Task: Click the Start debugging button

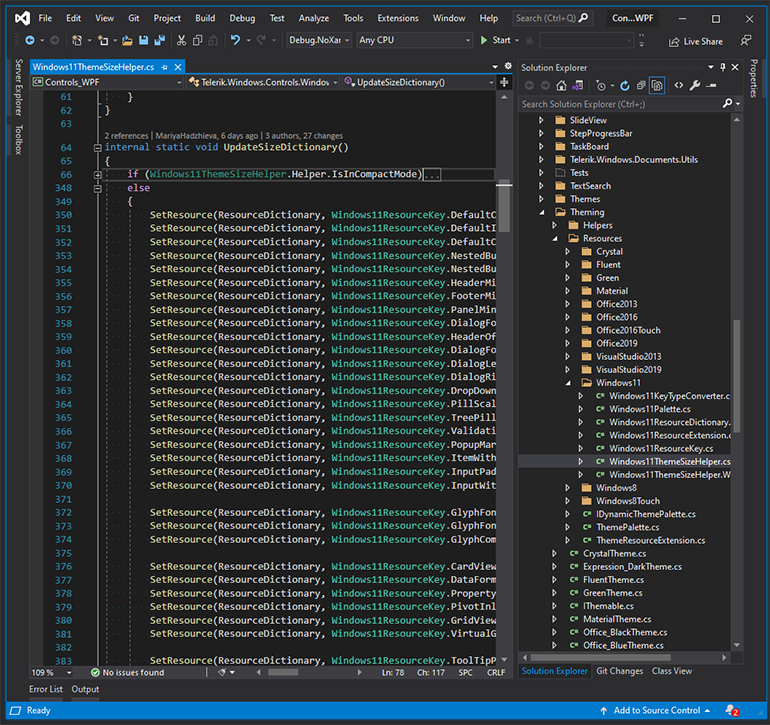Action: coord(495,40)
